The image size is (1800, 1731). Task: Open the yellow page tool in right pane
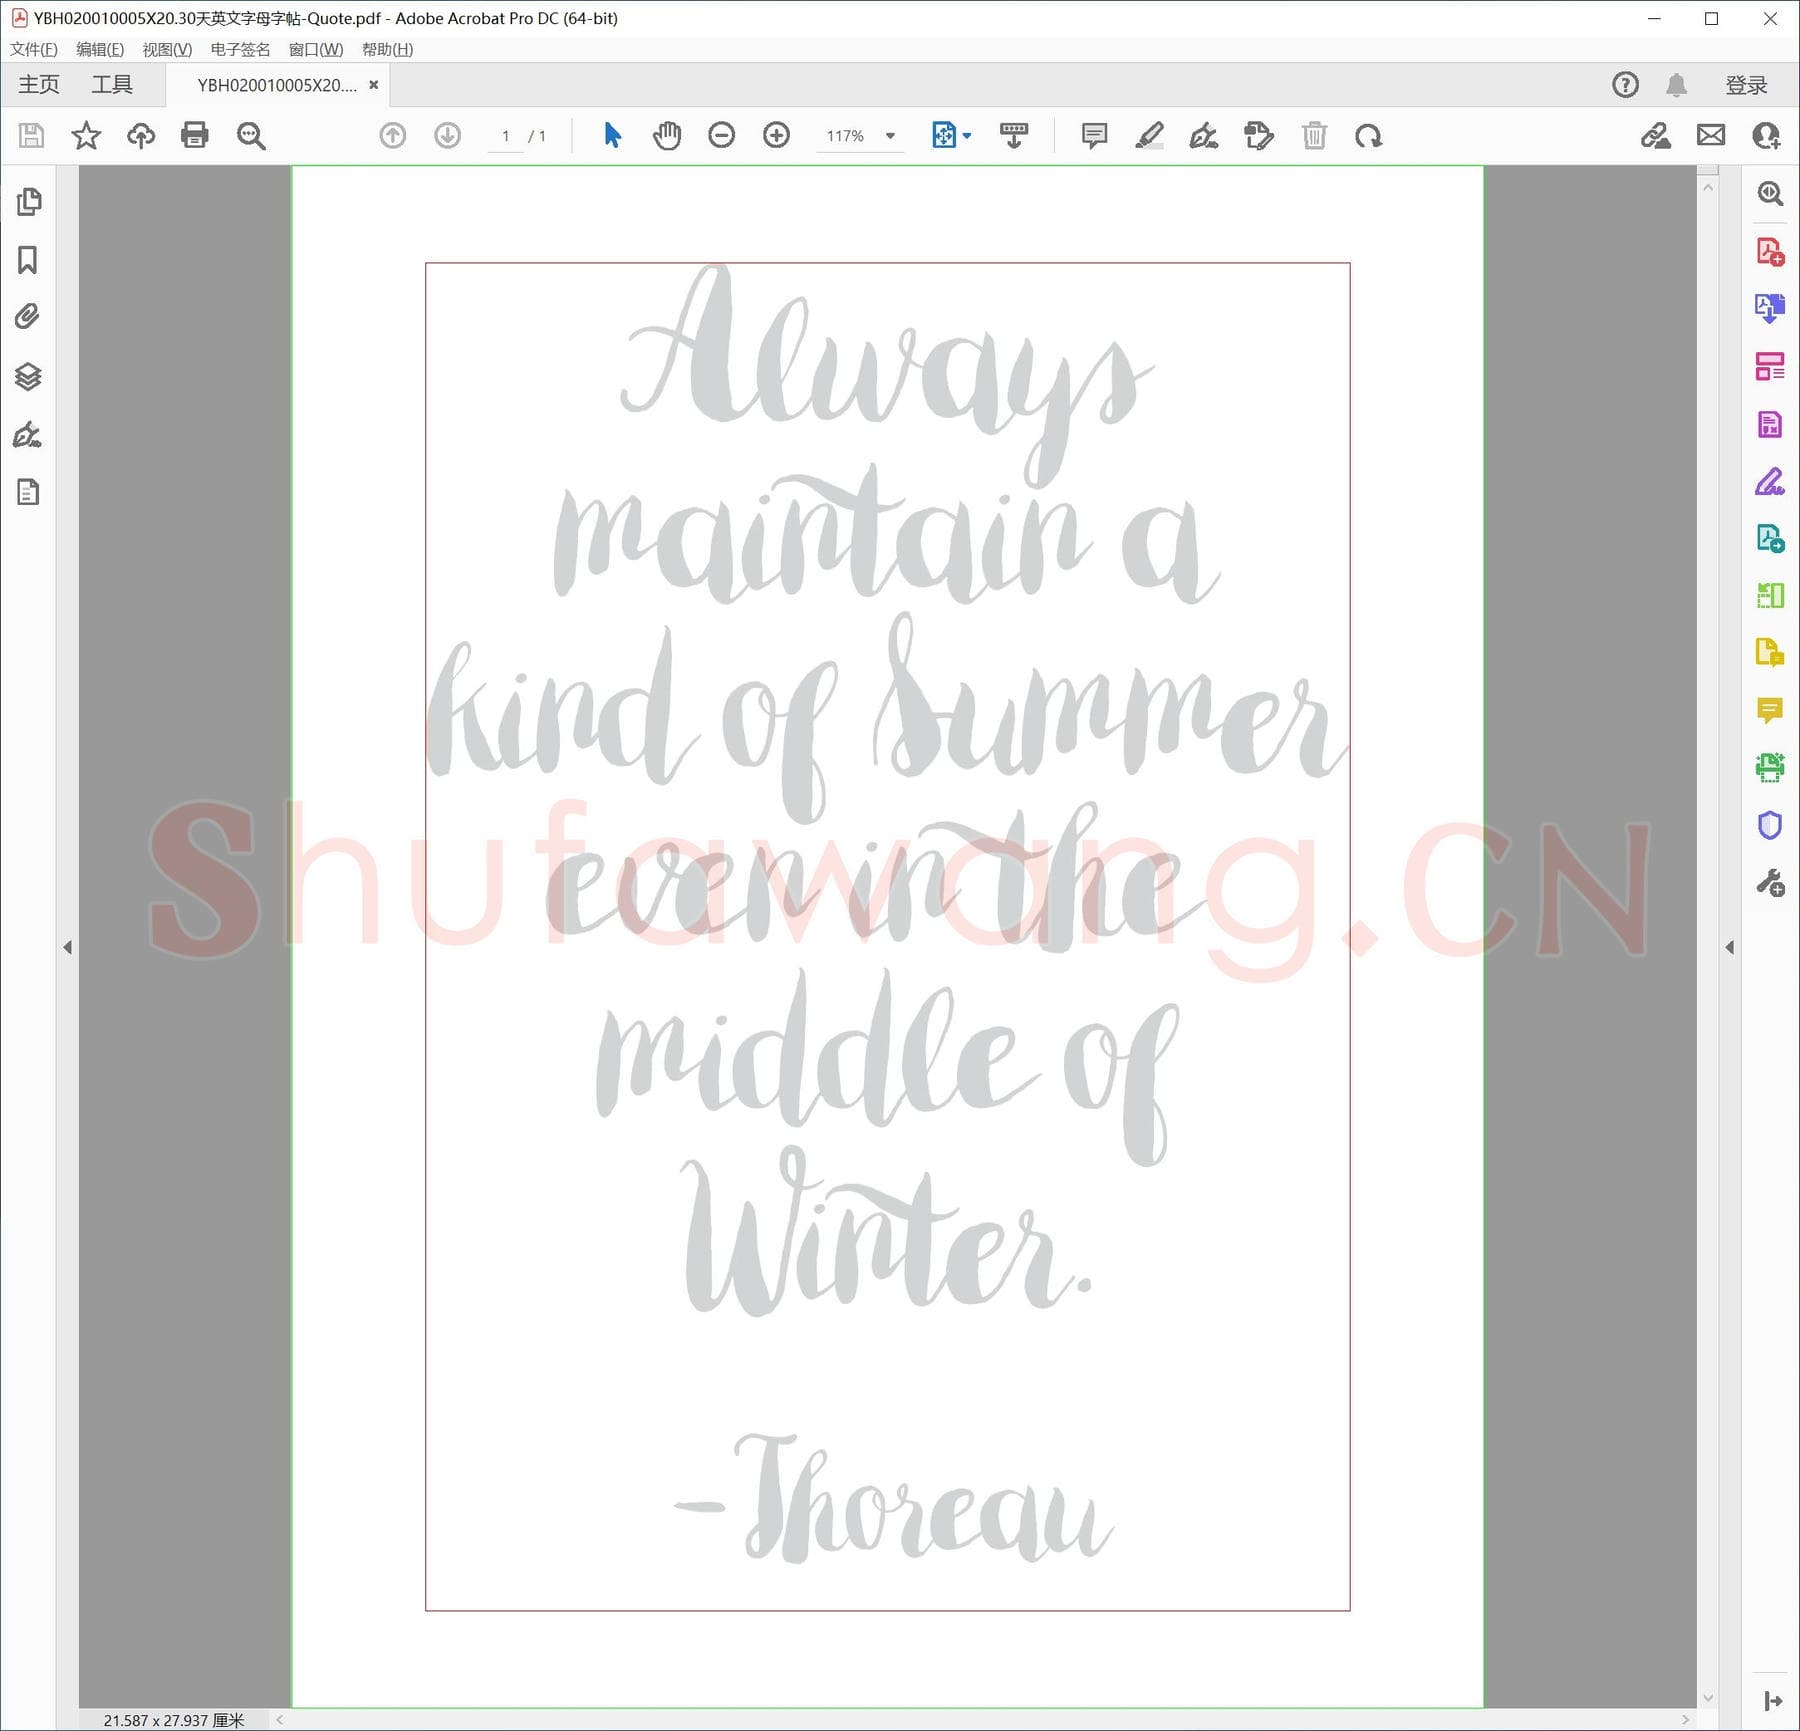pos(1770,653)
